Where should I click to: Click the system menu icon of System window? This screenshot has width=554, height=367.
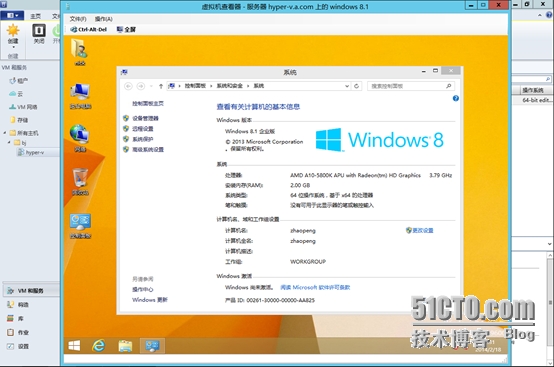click(x=124, y=72)
